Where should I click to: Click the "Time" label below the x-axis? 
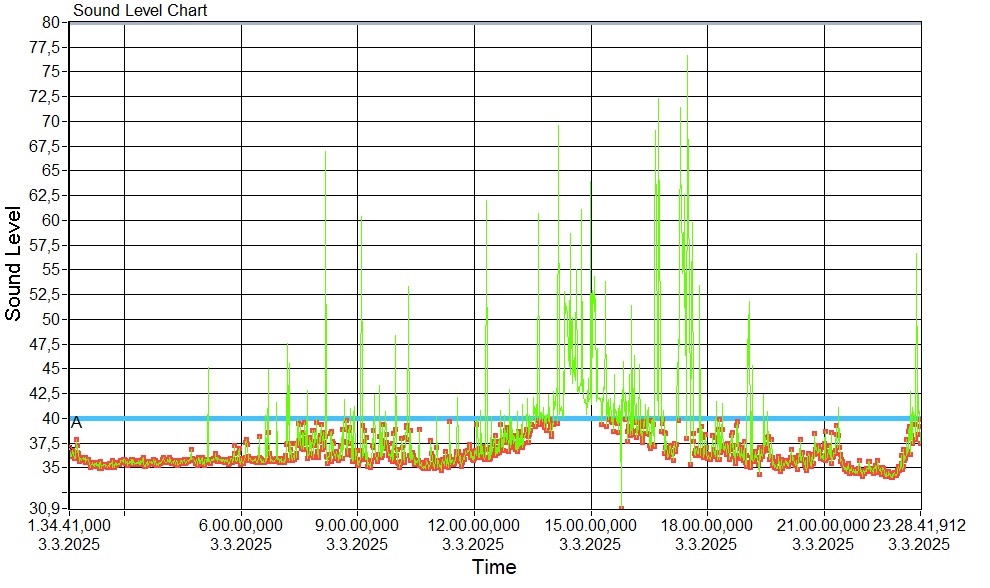tap(494, 568)
